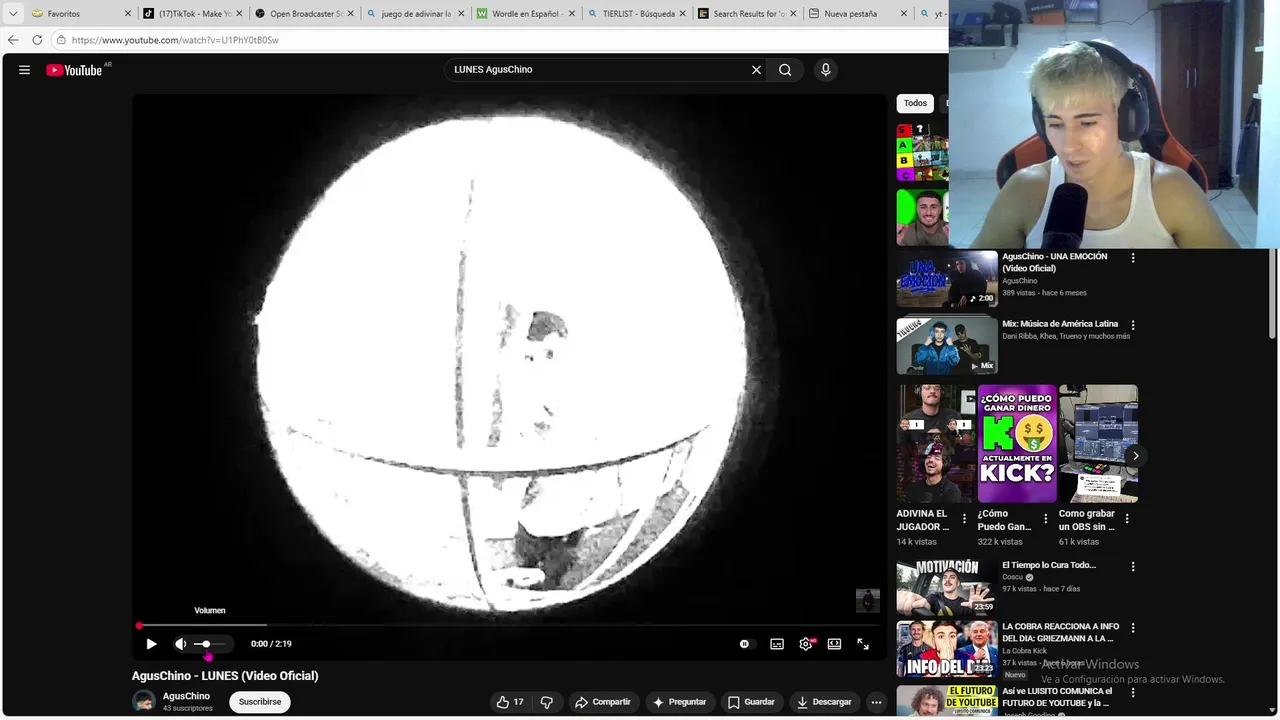Open options for El Tiempo lo Cura Todo
1280x720 pixels.
point(1133,566)
